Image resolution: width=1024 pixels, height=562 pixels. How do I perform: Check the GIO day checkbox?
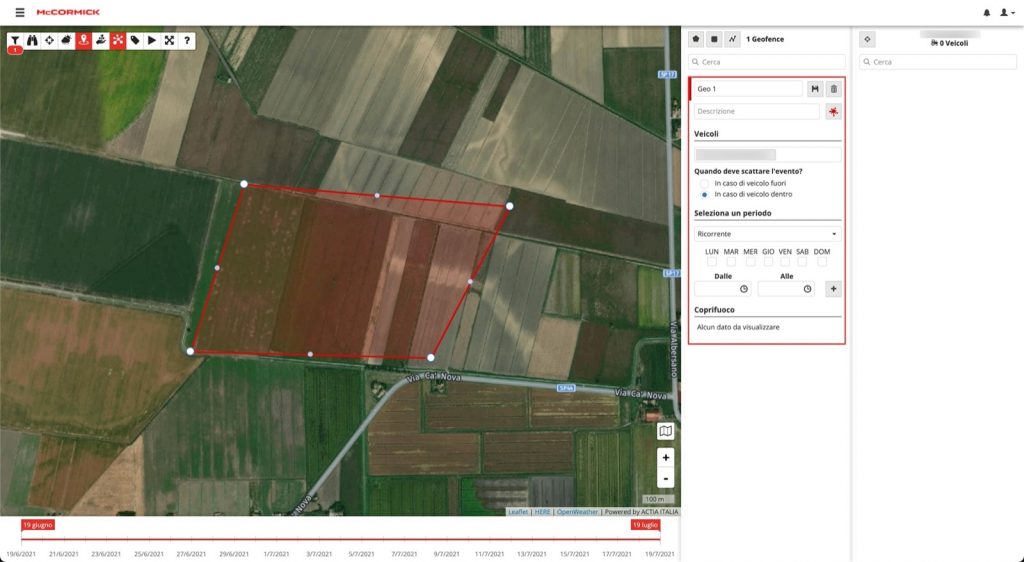tap(768, 262)
